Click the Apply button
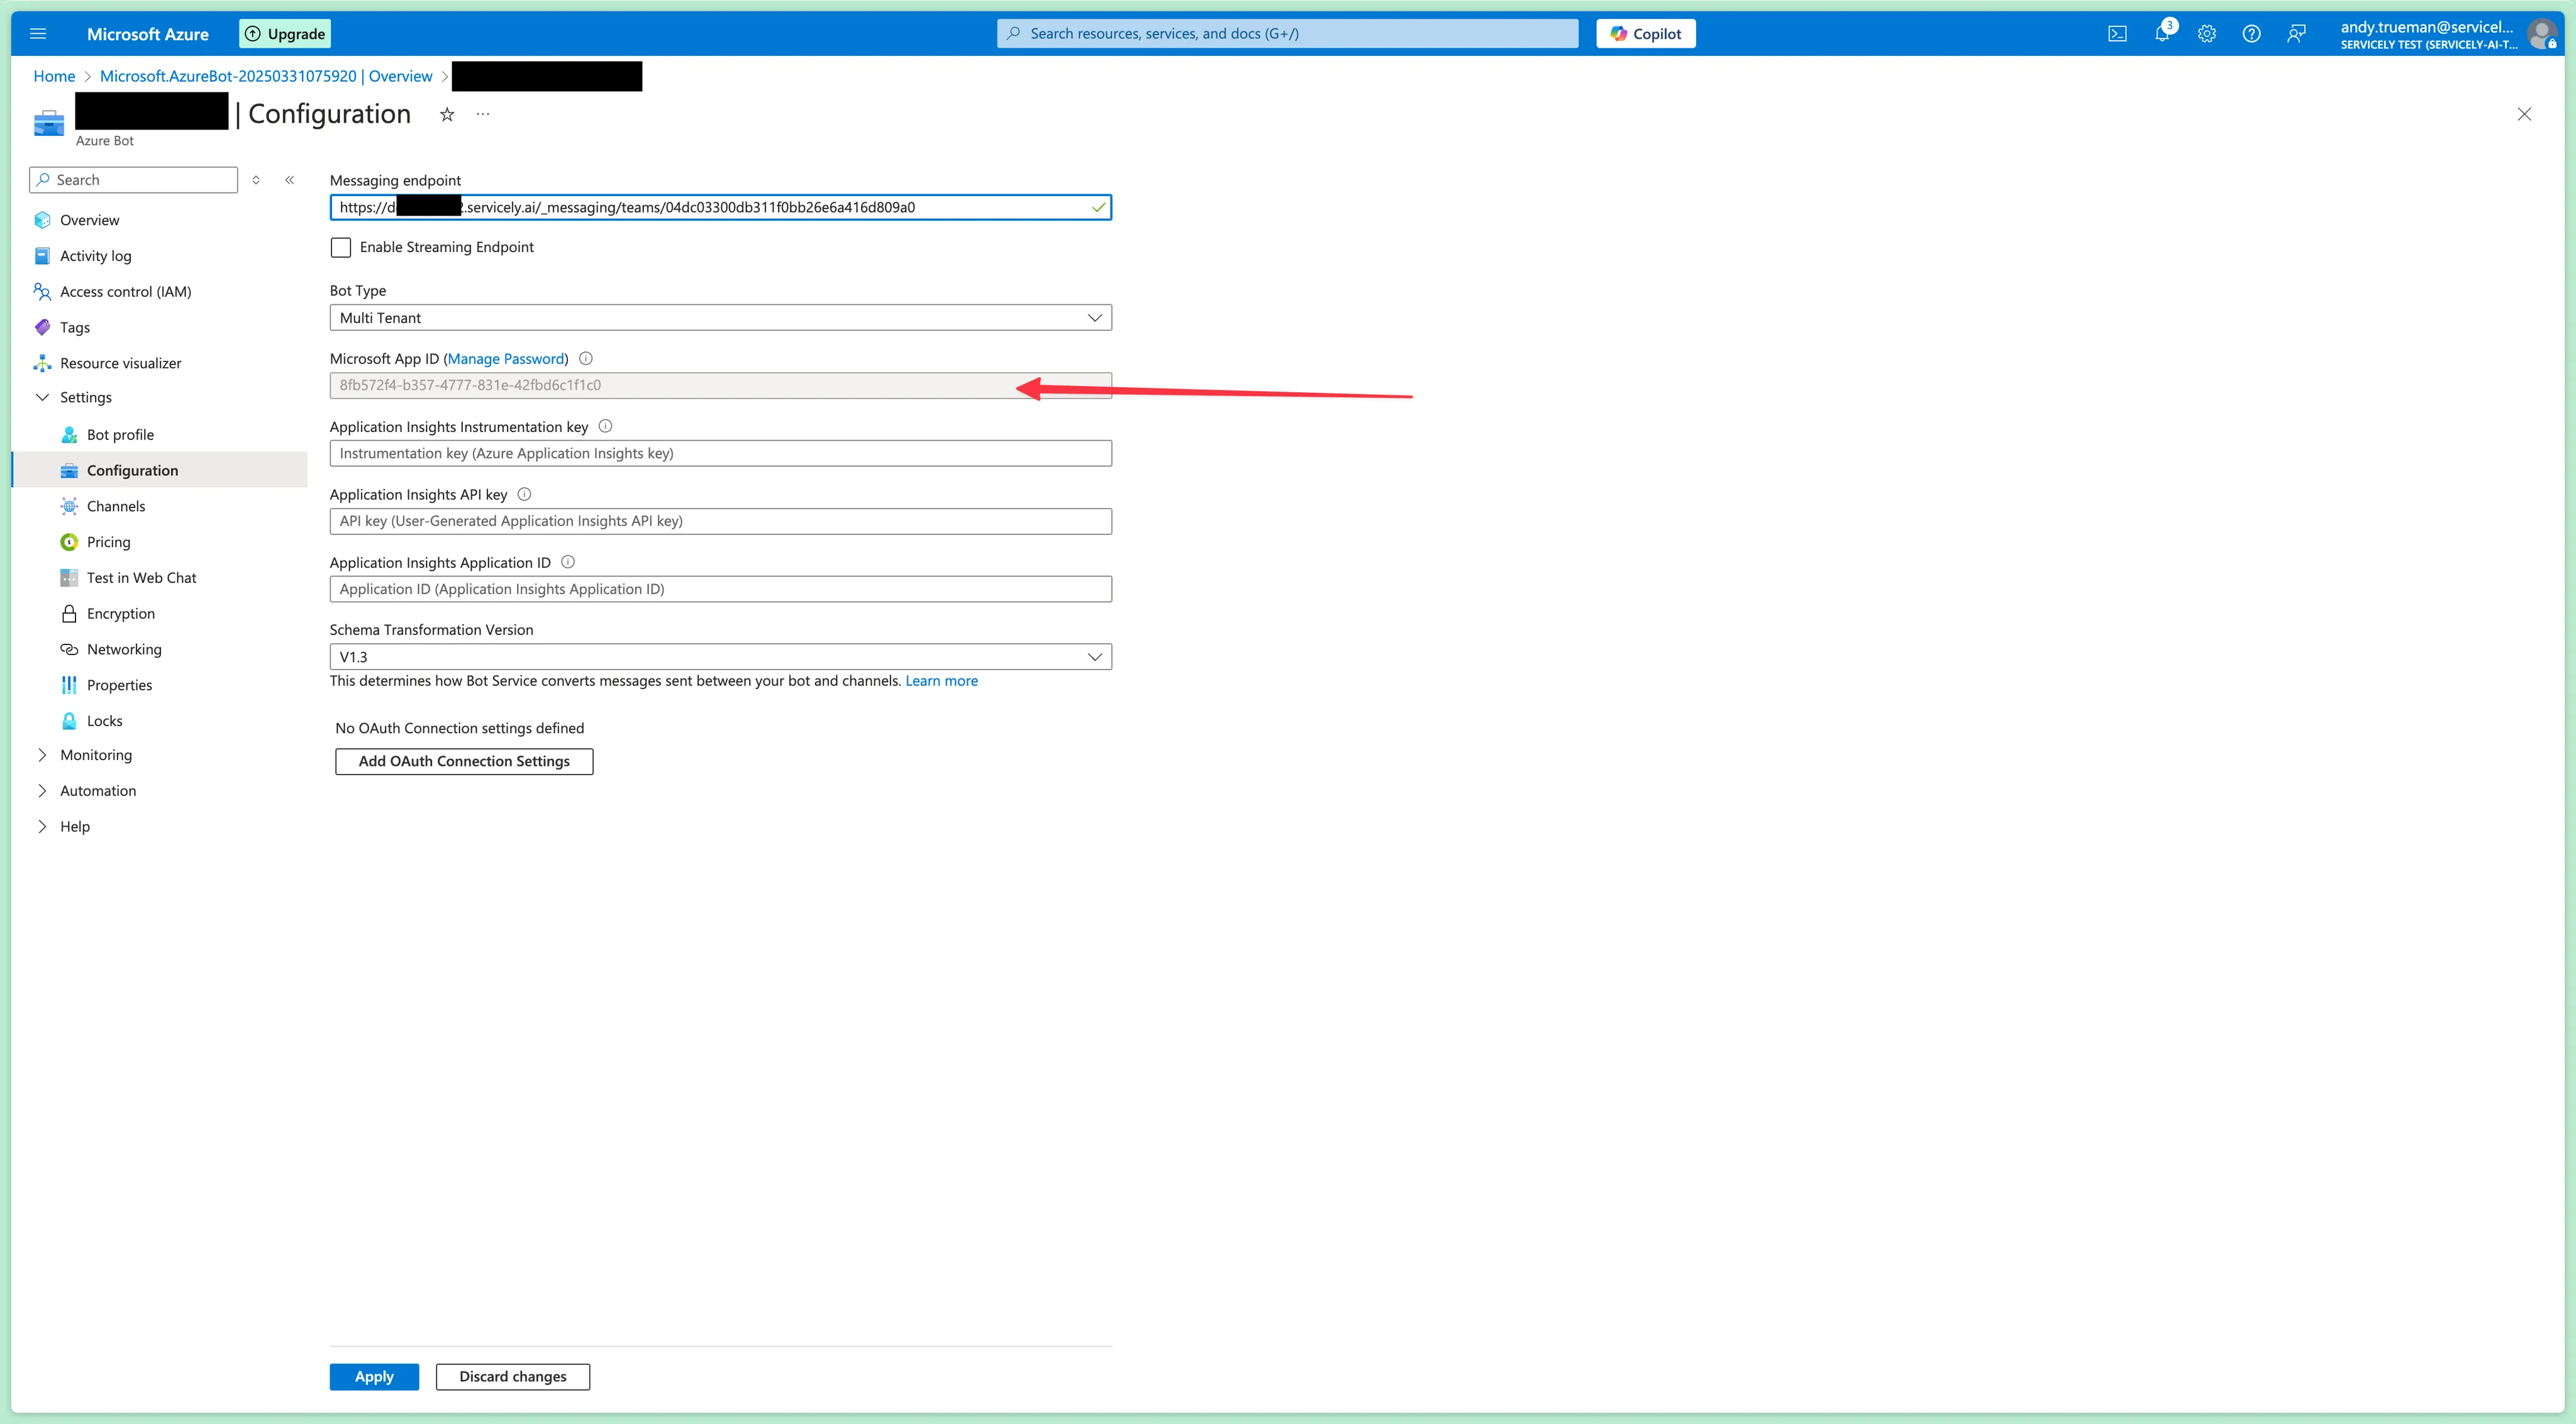 374,1377
